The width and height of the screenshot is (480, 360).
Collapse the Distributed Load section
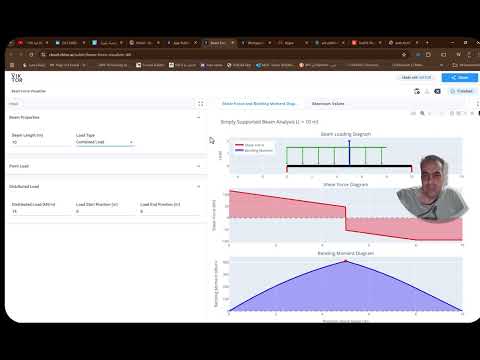pos(198,186)
